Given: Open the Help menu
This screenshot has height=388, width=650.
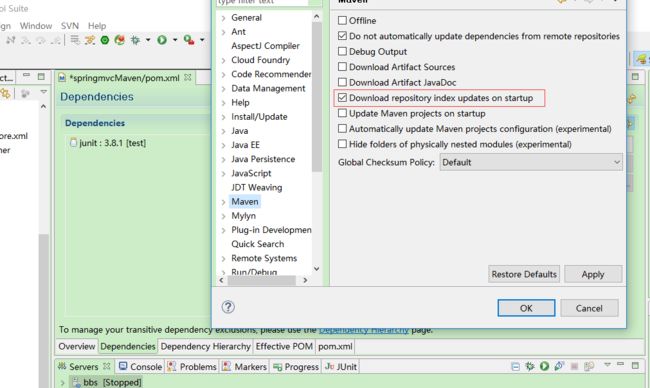Looking at the screenshot, I should point(97,26).
